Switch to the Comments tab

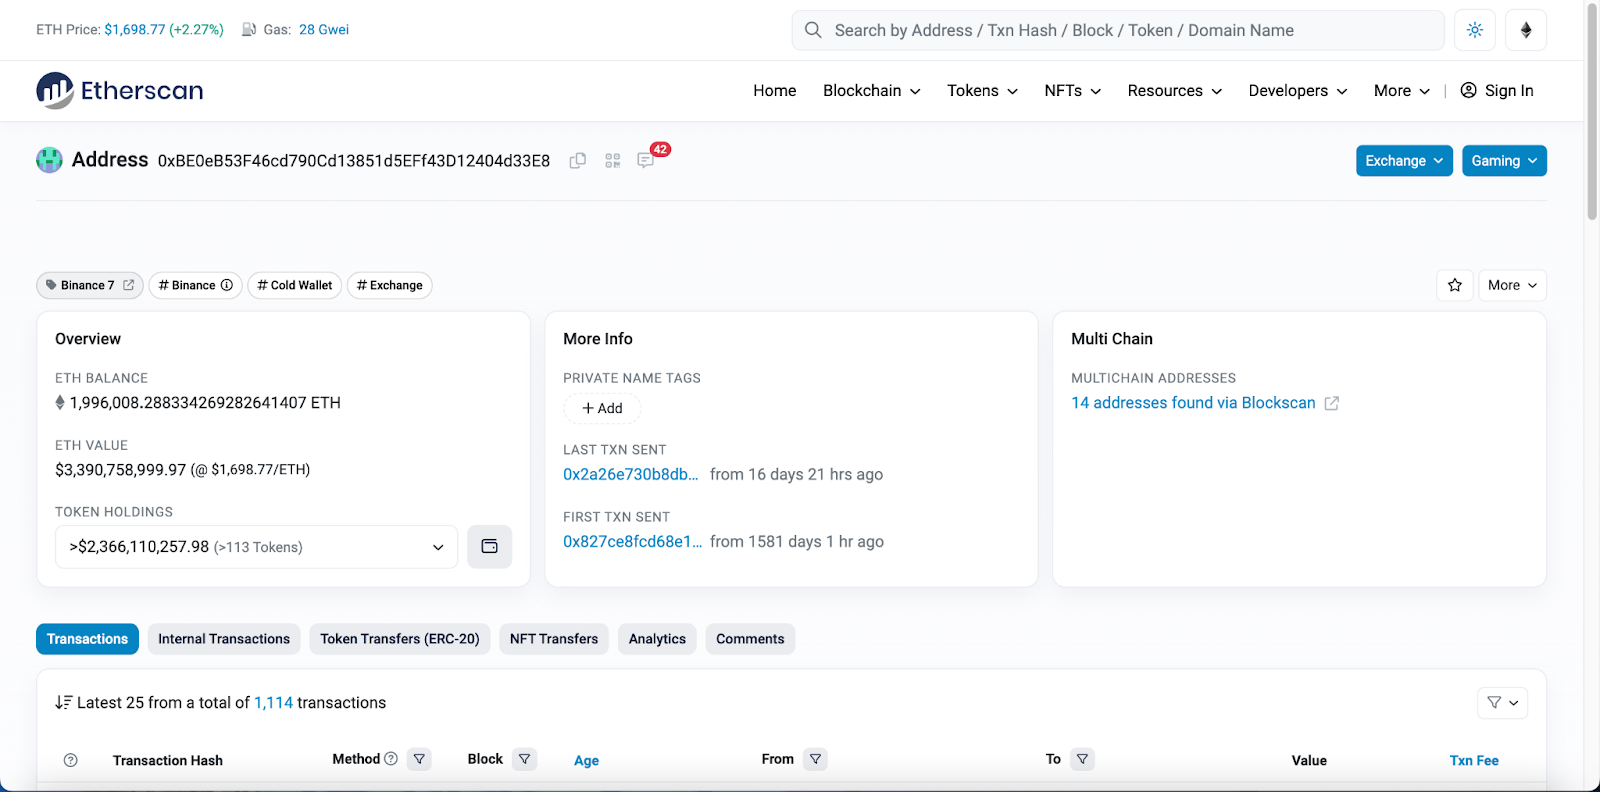point(750,639)
